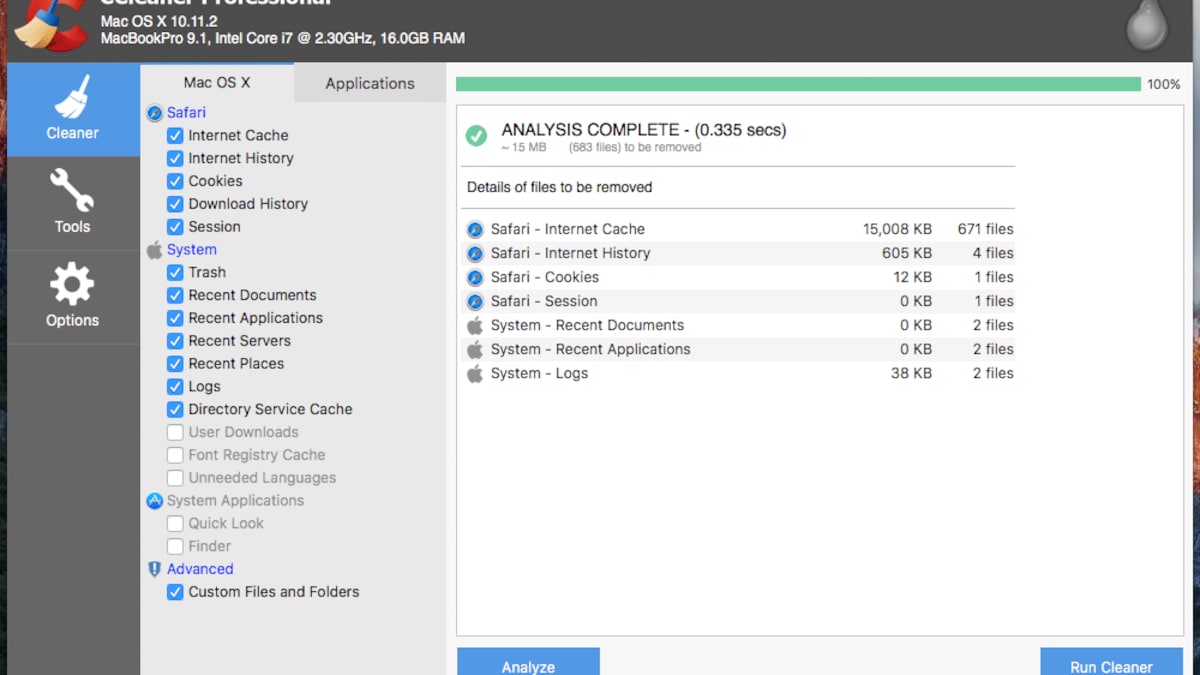The width and height of the screenshot is (1200, 675).
Task: Click the green analysis complete checkmark icon
Action: click(477, 136)
